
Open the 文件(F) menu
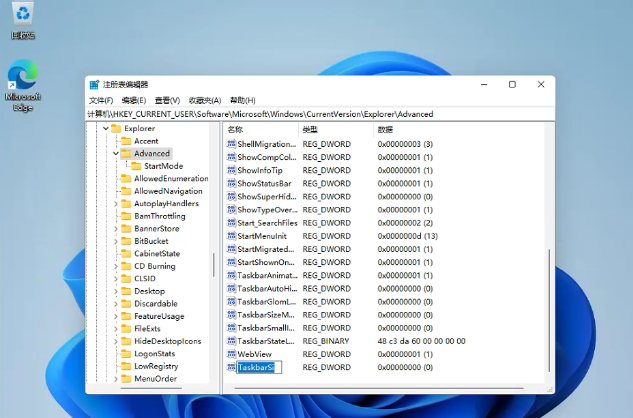(x=101, y=100)
